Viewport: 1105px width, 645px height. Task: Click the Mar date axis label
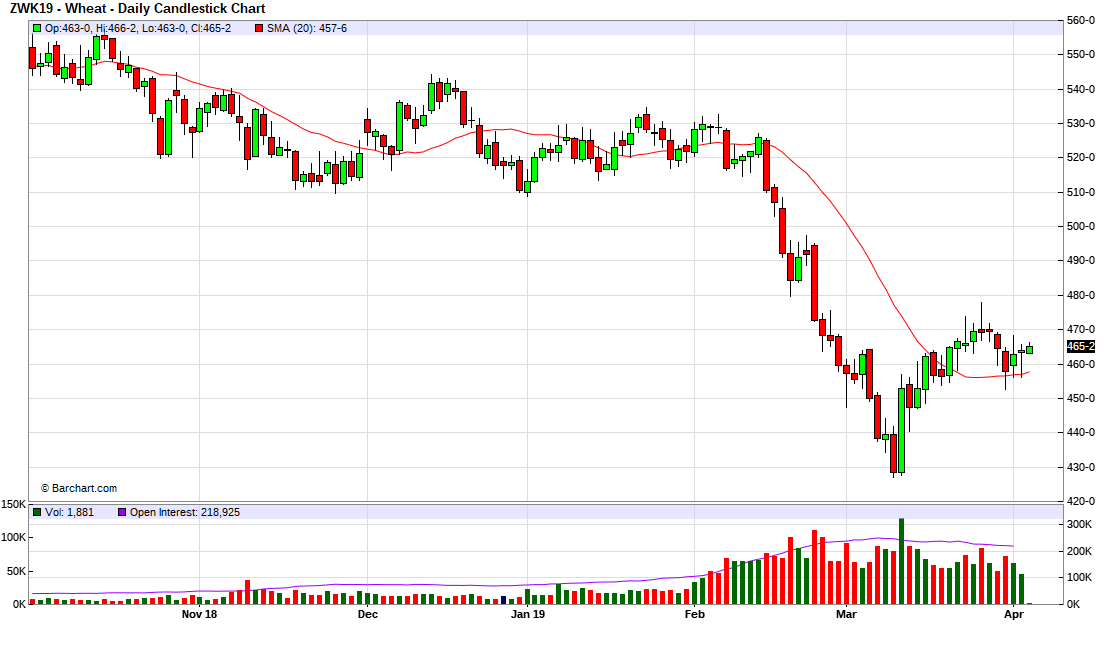846,614
